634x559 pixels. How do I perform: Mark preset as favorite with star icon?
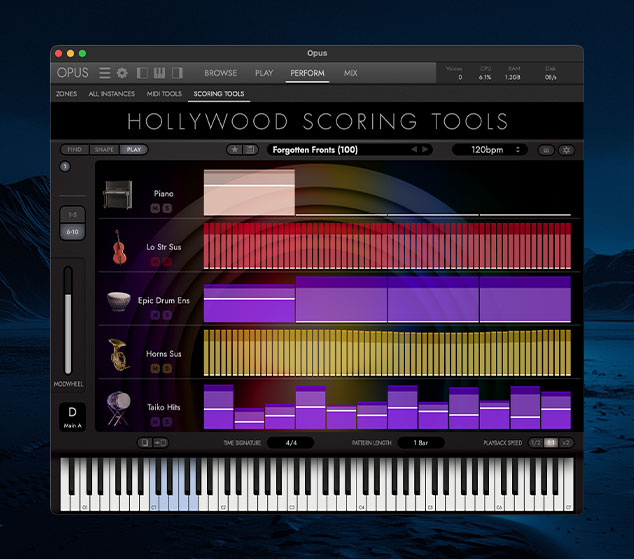pos(235,150)
